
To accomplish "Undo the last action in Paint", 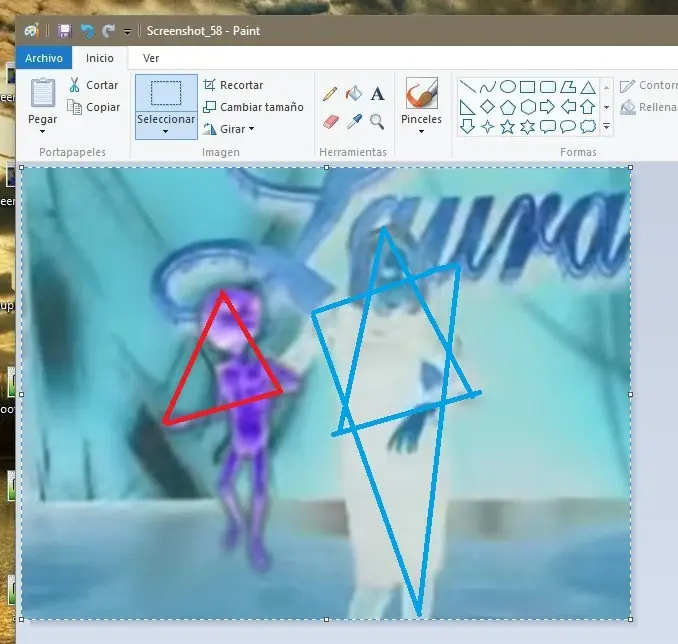I will click(x=88, y=31).
